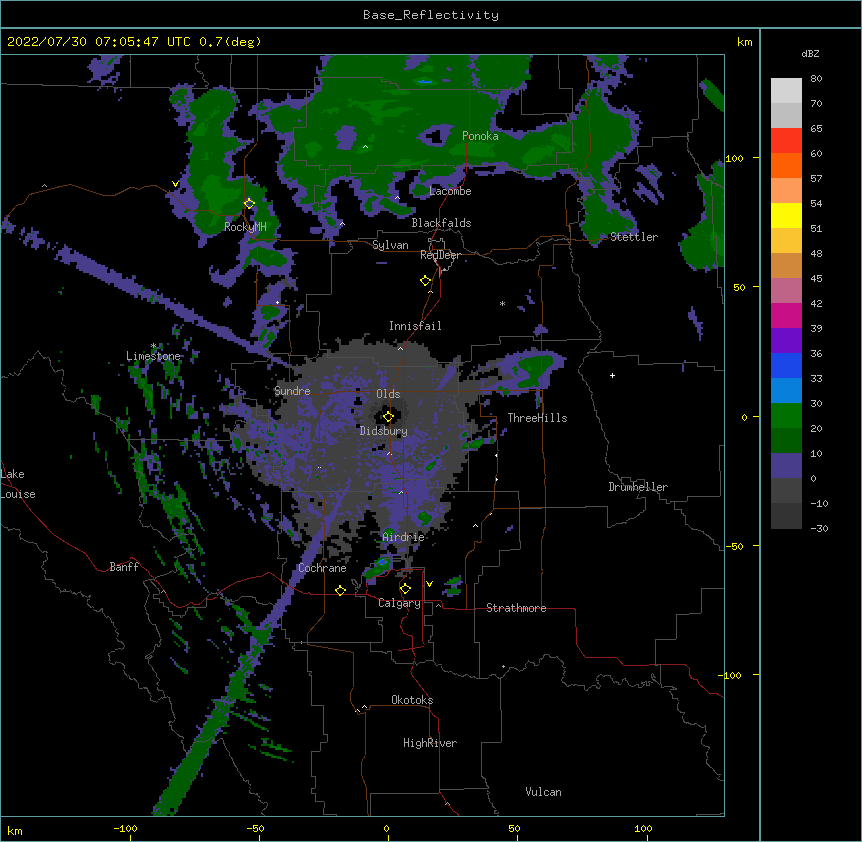Click the RedDeer city label
The height and width of the screenshot is (842, 862).
click(x=440, y=256)
